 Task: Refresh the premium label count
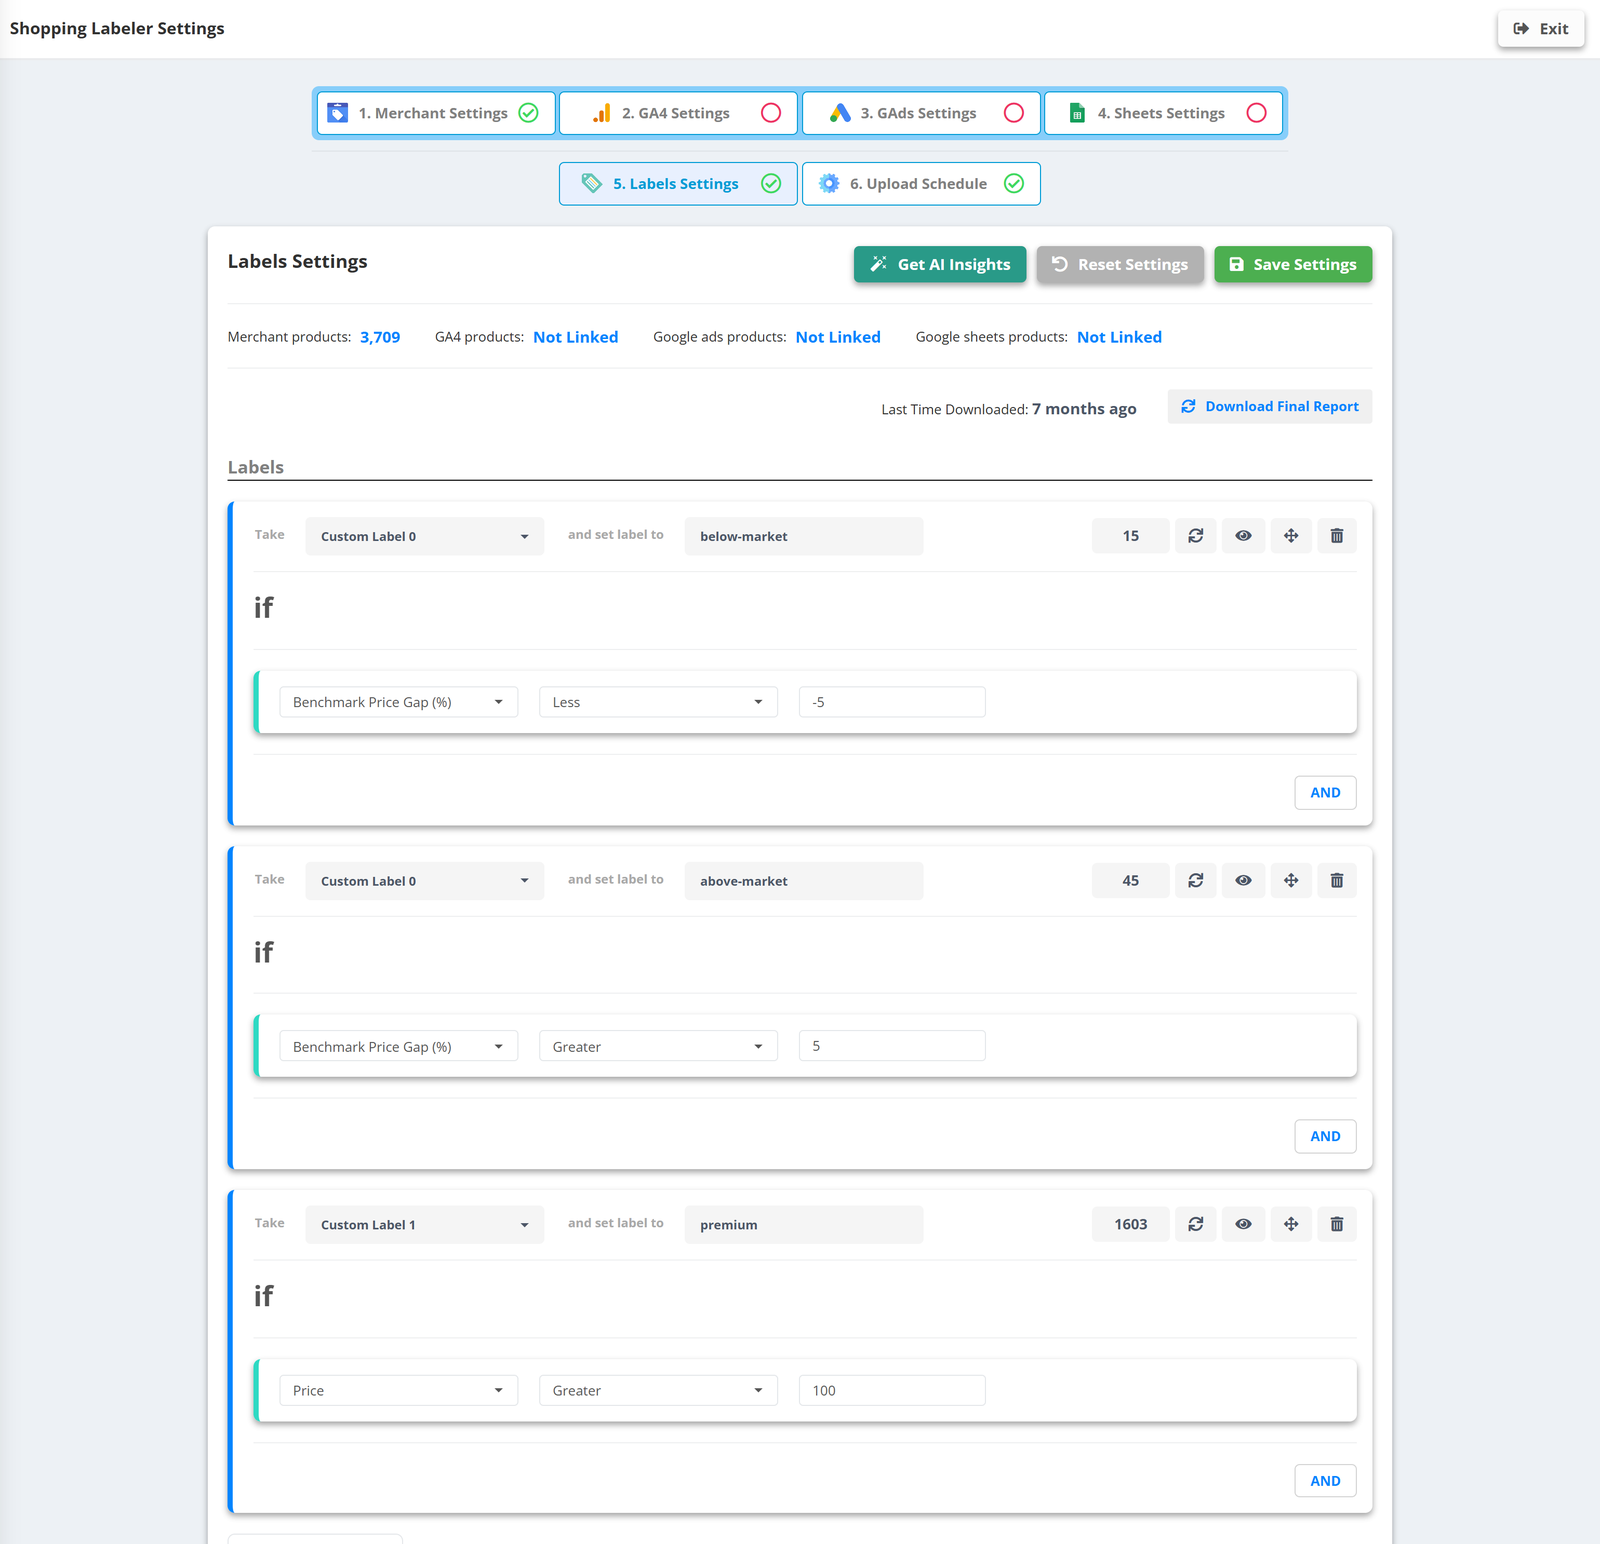pyautogui.click(x=1195, y=1224)
